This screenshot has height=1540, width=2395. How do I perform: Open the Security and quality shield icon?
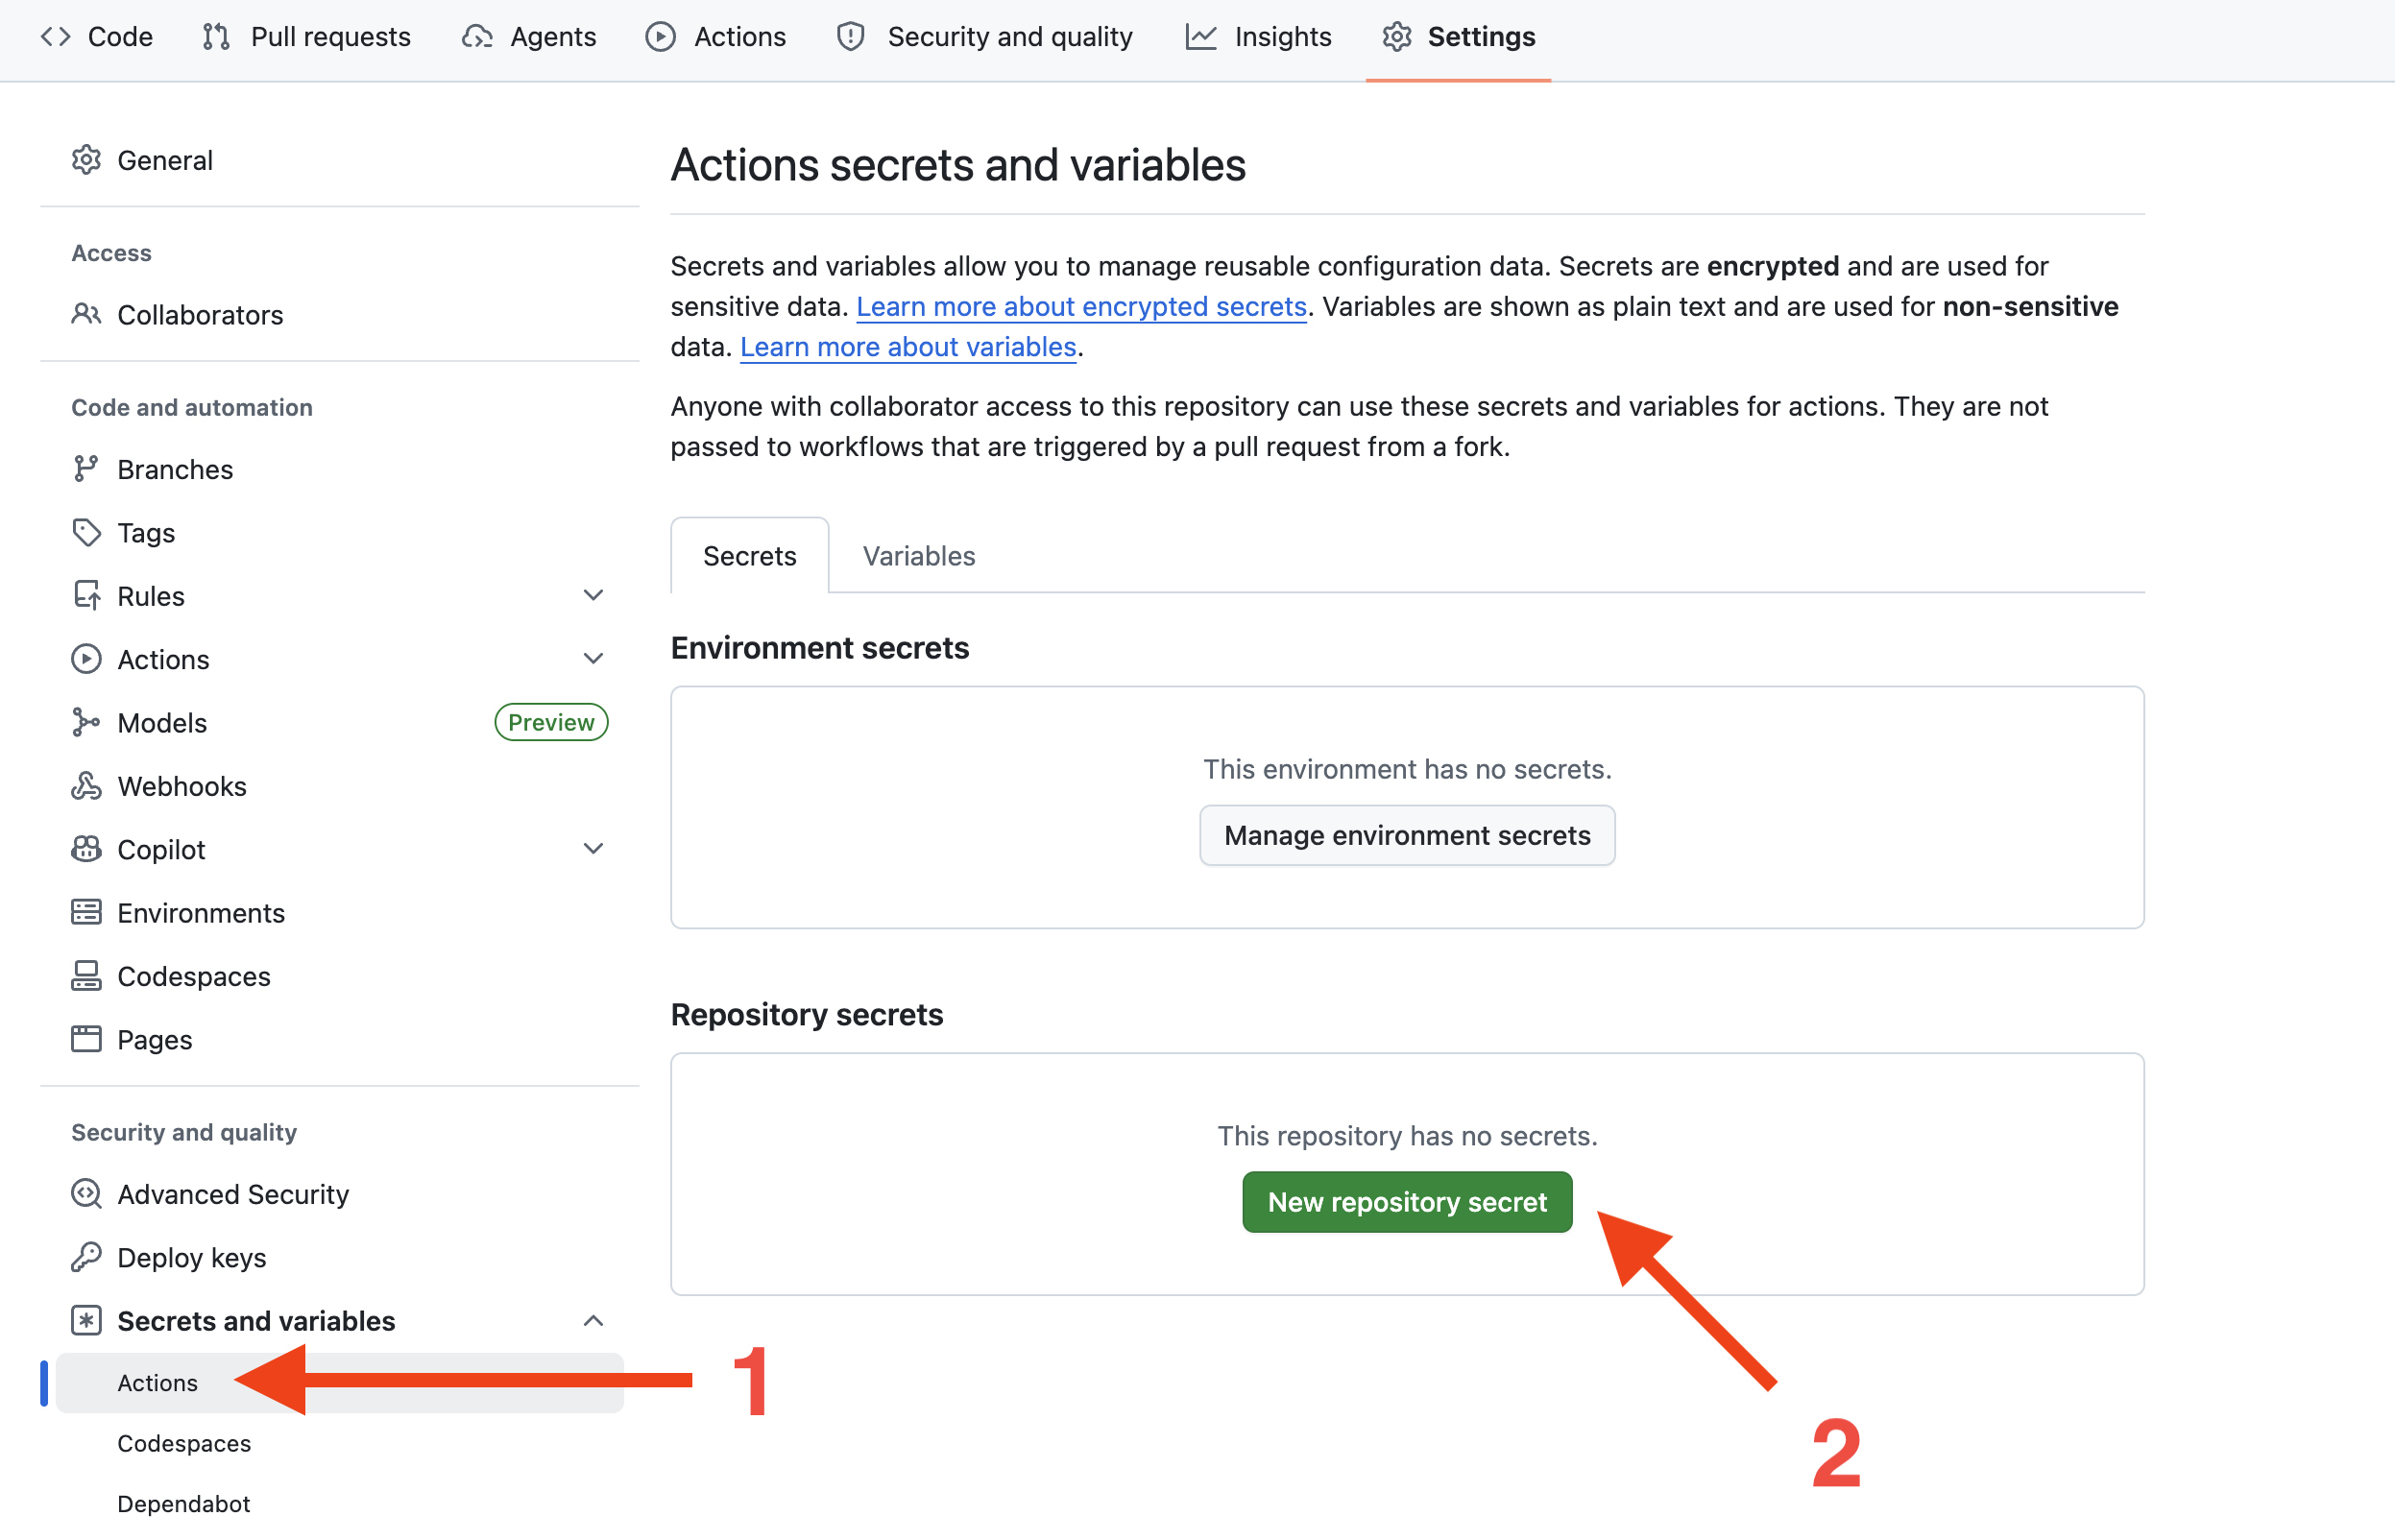[x=849, y=36]
